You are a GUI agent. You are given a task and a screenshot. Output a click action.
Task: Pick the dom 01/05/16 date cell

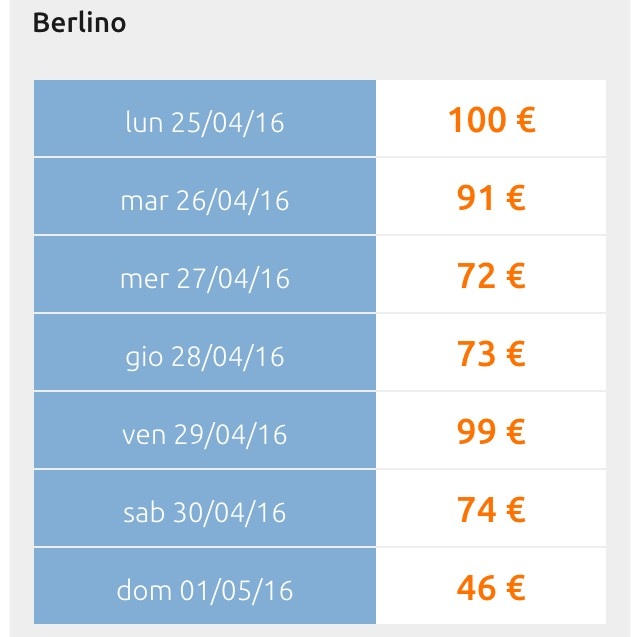point(205,590)
